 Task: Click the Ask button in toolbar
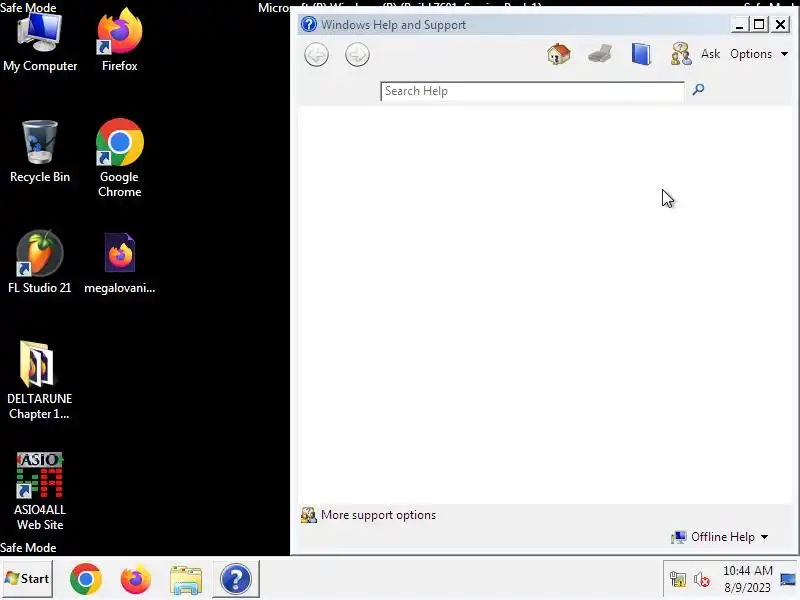pyautogui.click(x=710, y=54)
